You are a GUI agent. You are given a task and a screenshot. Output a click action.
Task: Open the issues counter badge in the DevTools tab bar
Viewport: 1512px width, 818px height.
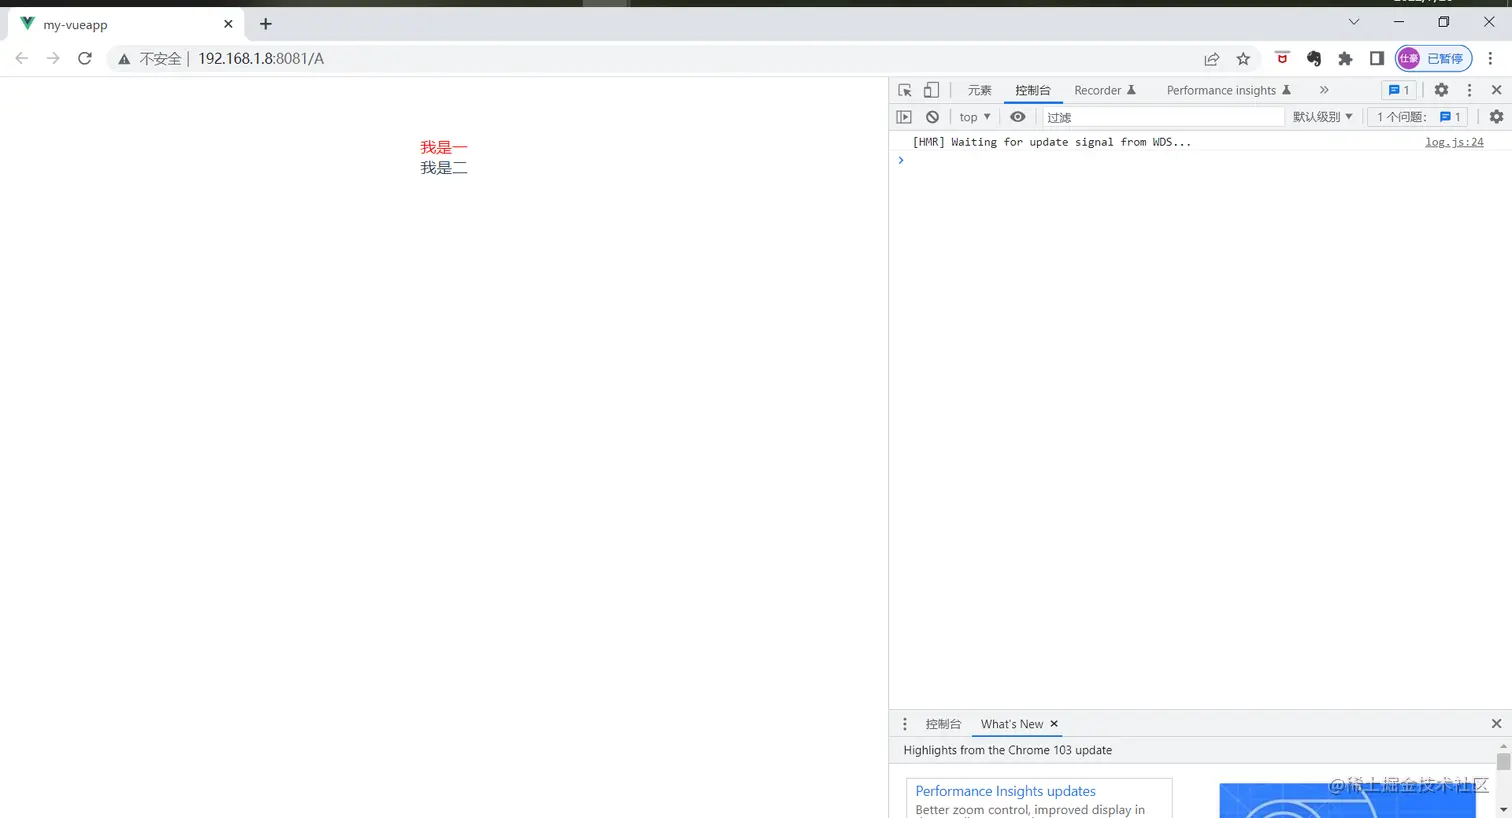pos(1398,90)
